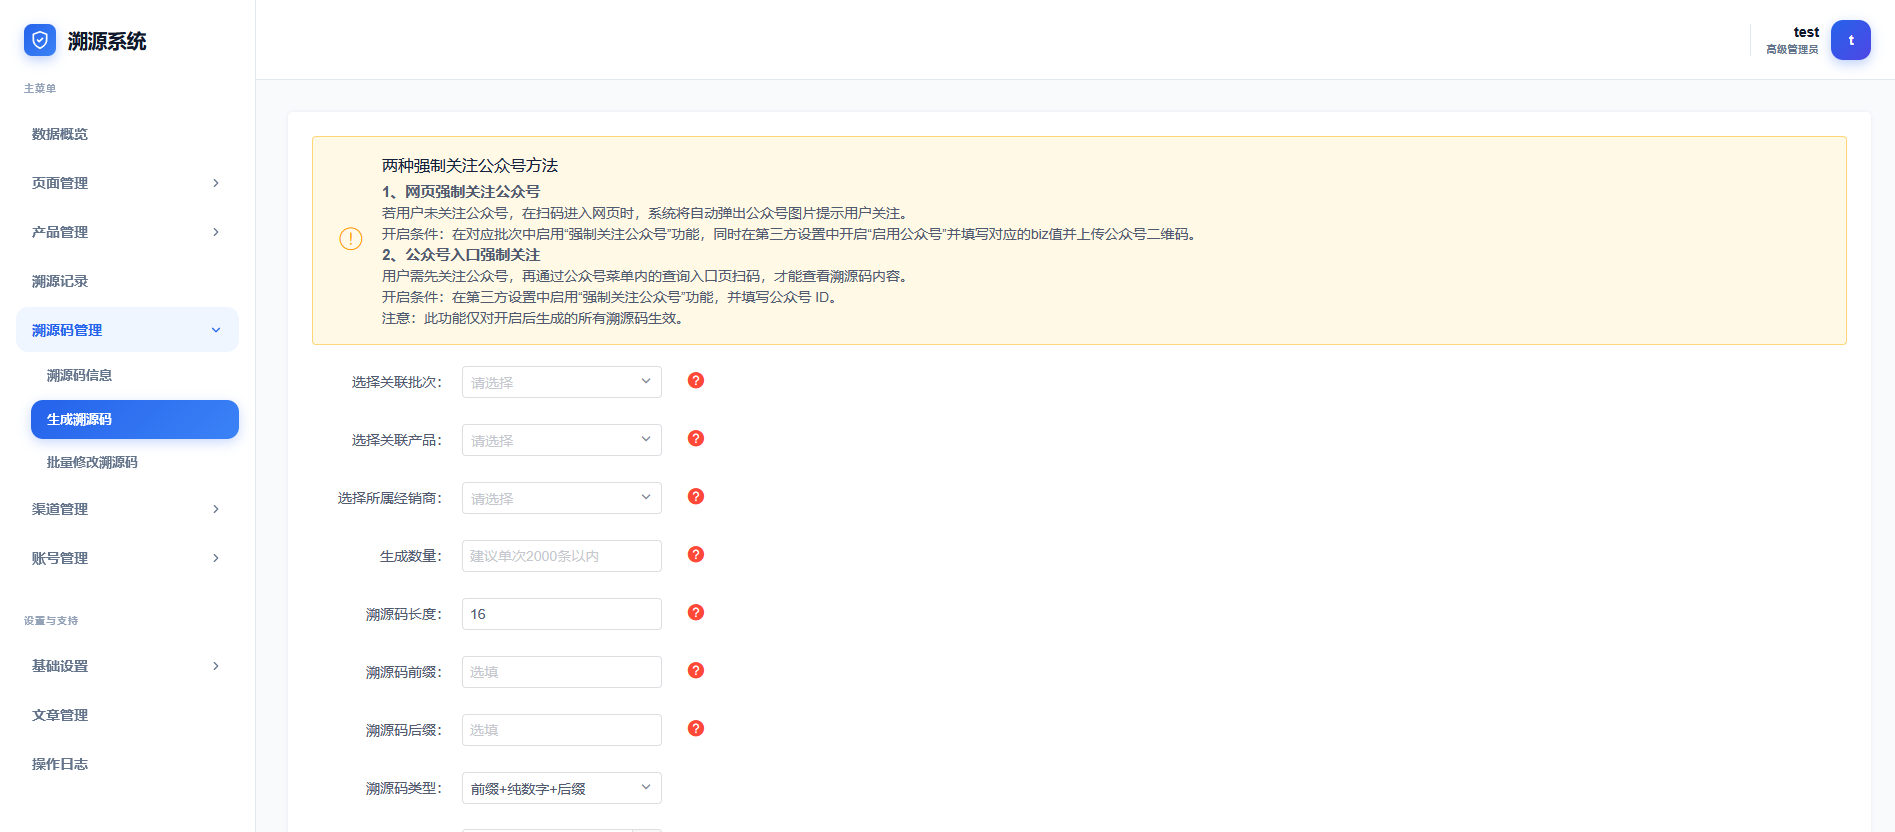Screen dimensions: 1895x832
Task: Click help icon next to 溯源码前缀
Action: tap(696, 670)
